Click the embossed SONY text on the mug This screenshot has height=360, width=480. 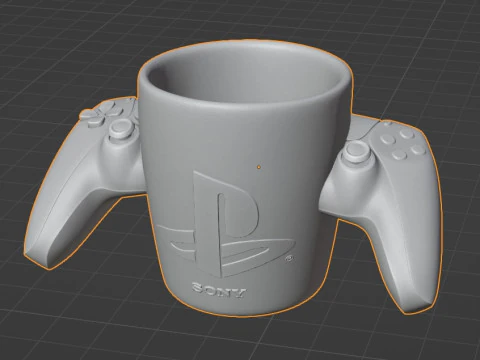(219, 290)
